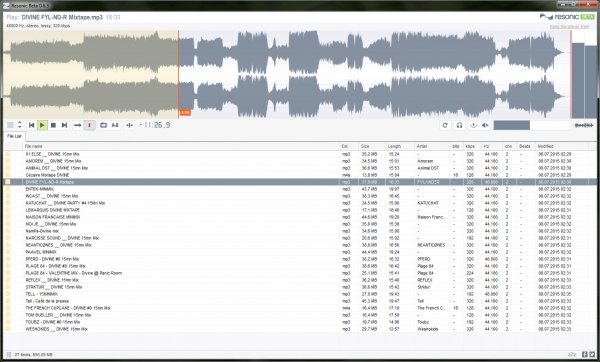
Task: Click the Resonic logo
Action: click(567, 17)
